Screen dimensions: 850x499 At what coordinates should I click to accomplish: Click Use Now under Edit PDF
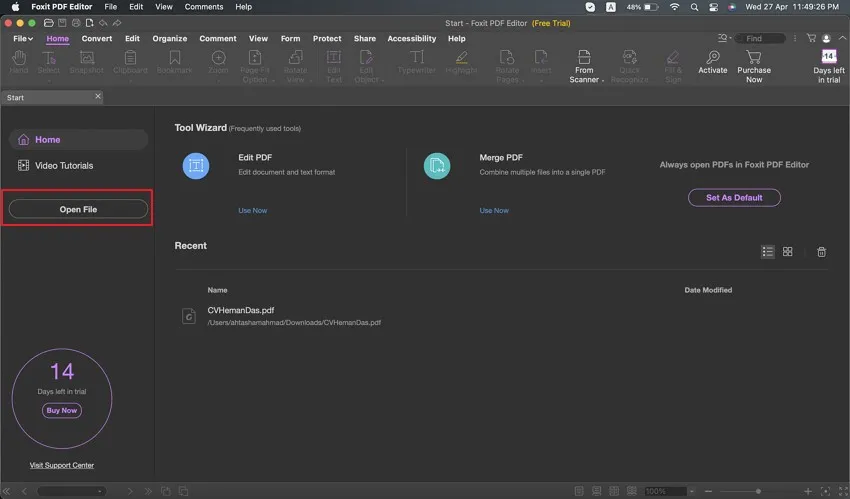pos(253,210)
